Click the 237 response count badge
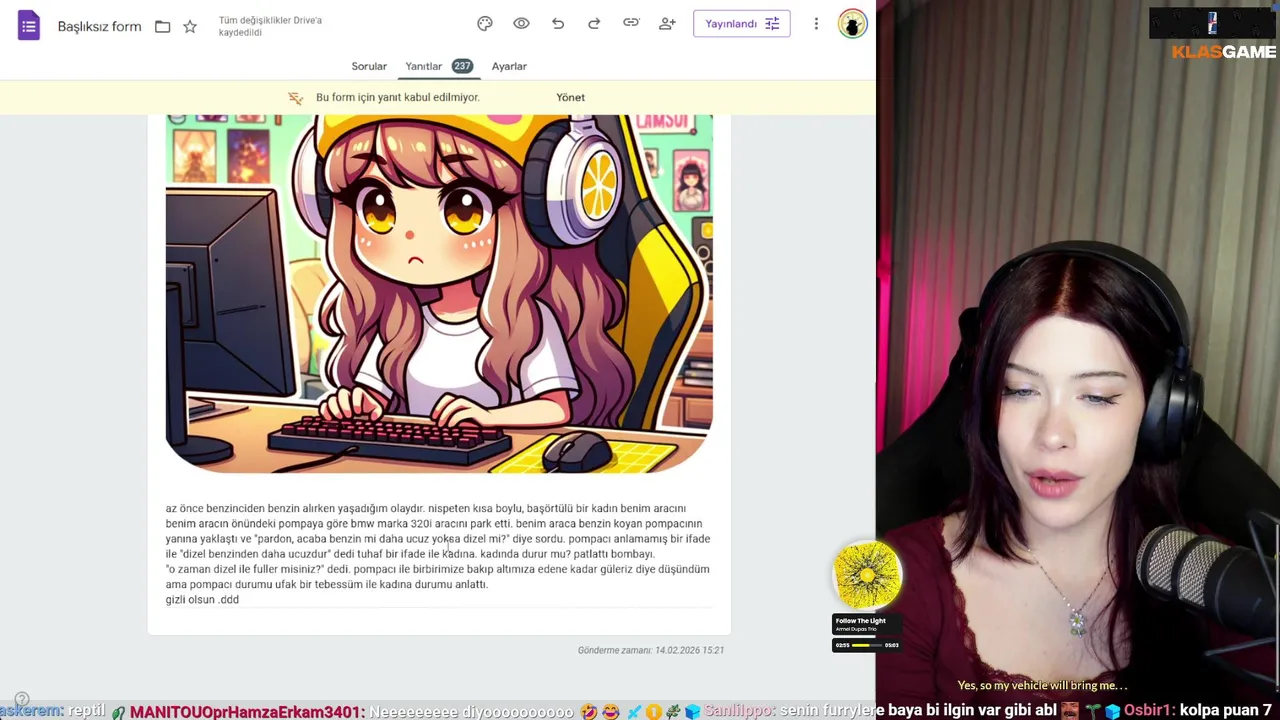The image size is (1280, 720). 461,66
